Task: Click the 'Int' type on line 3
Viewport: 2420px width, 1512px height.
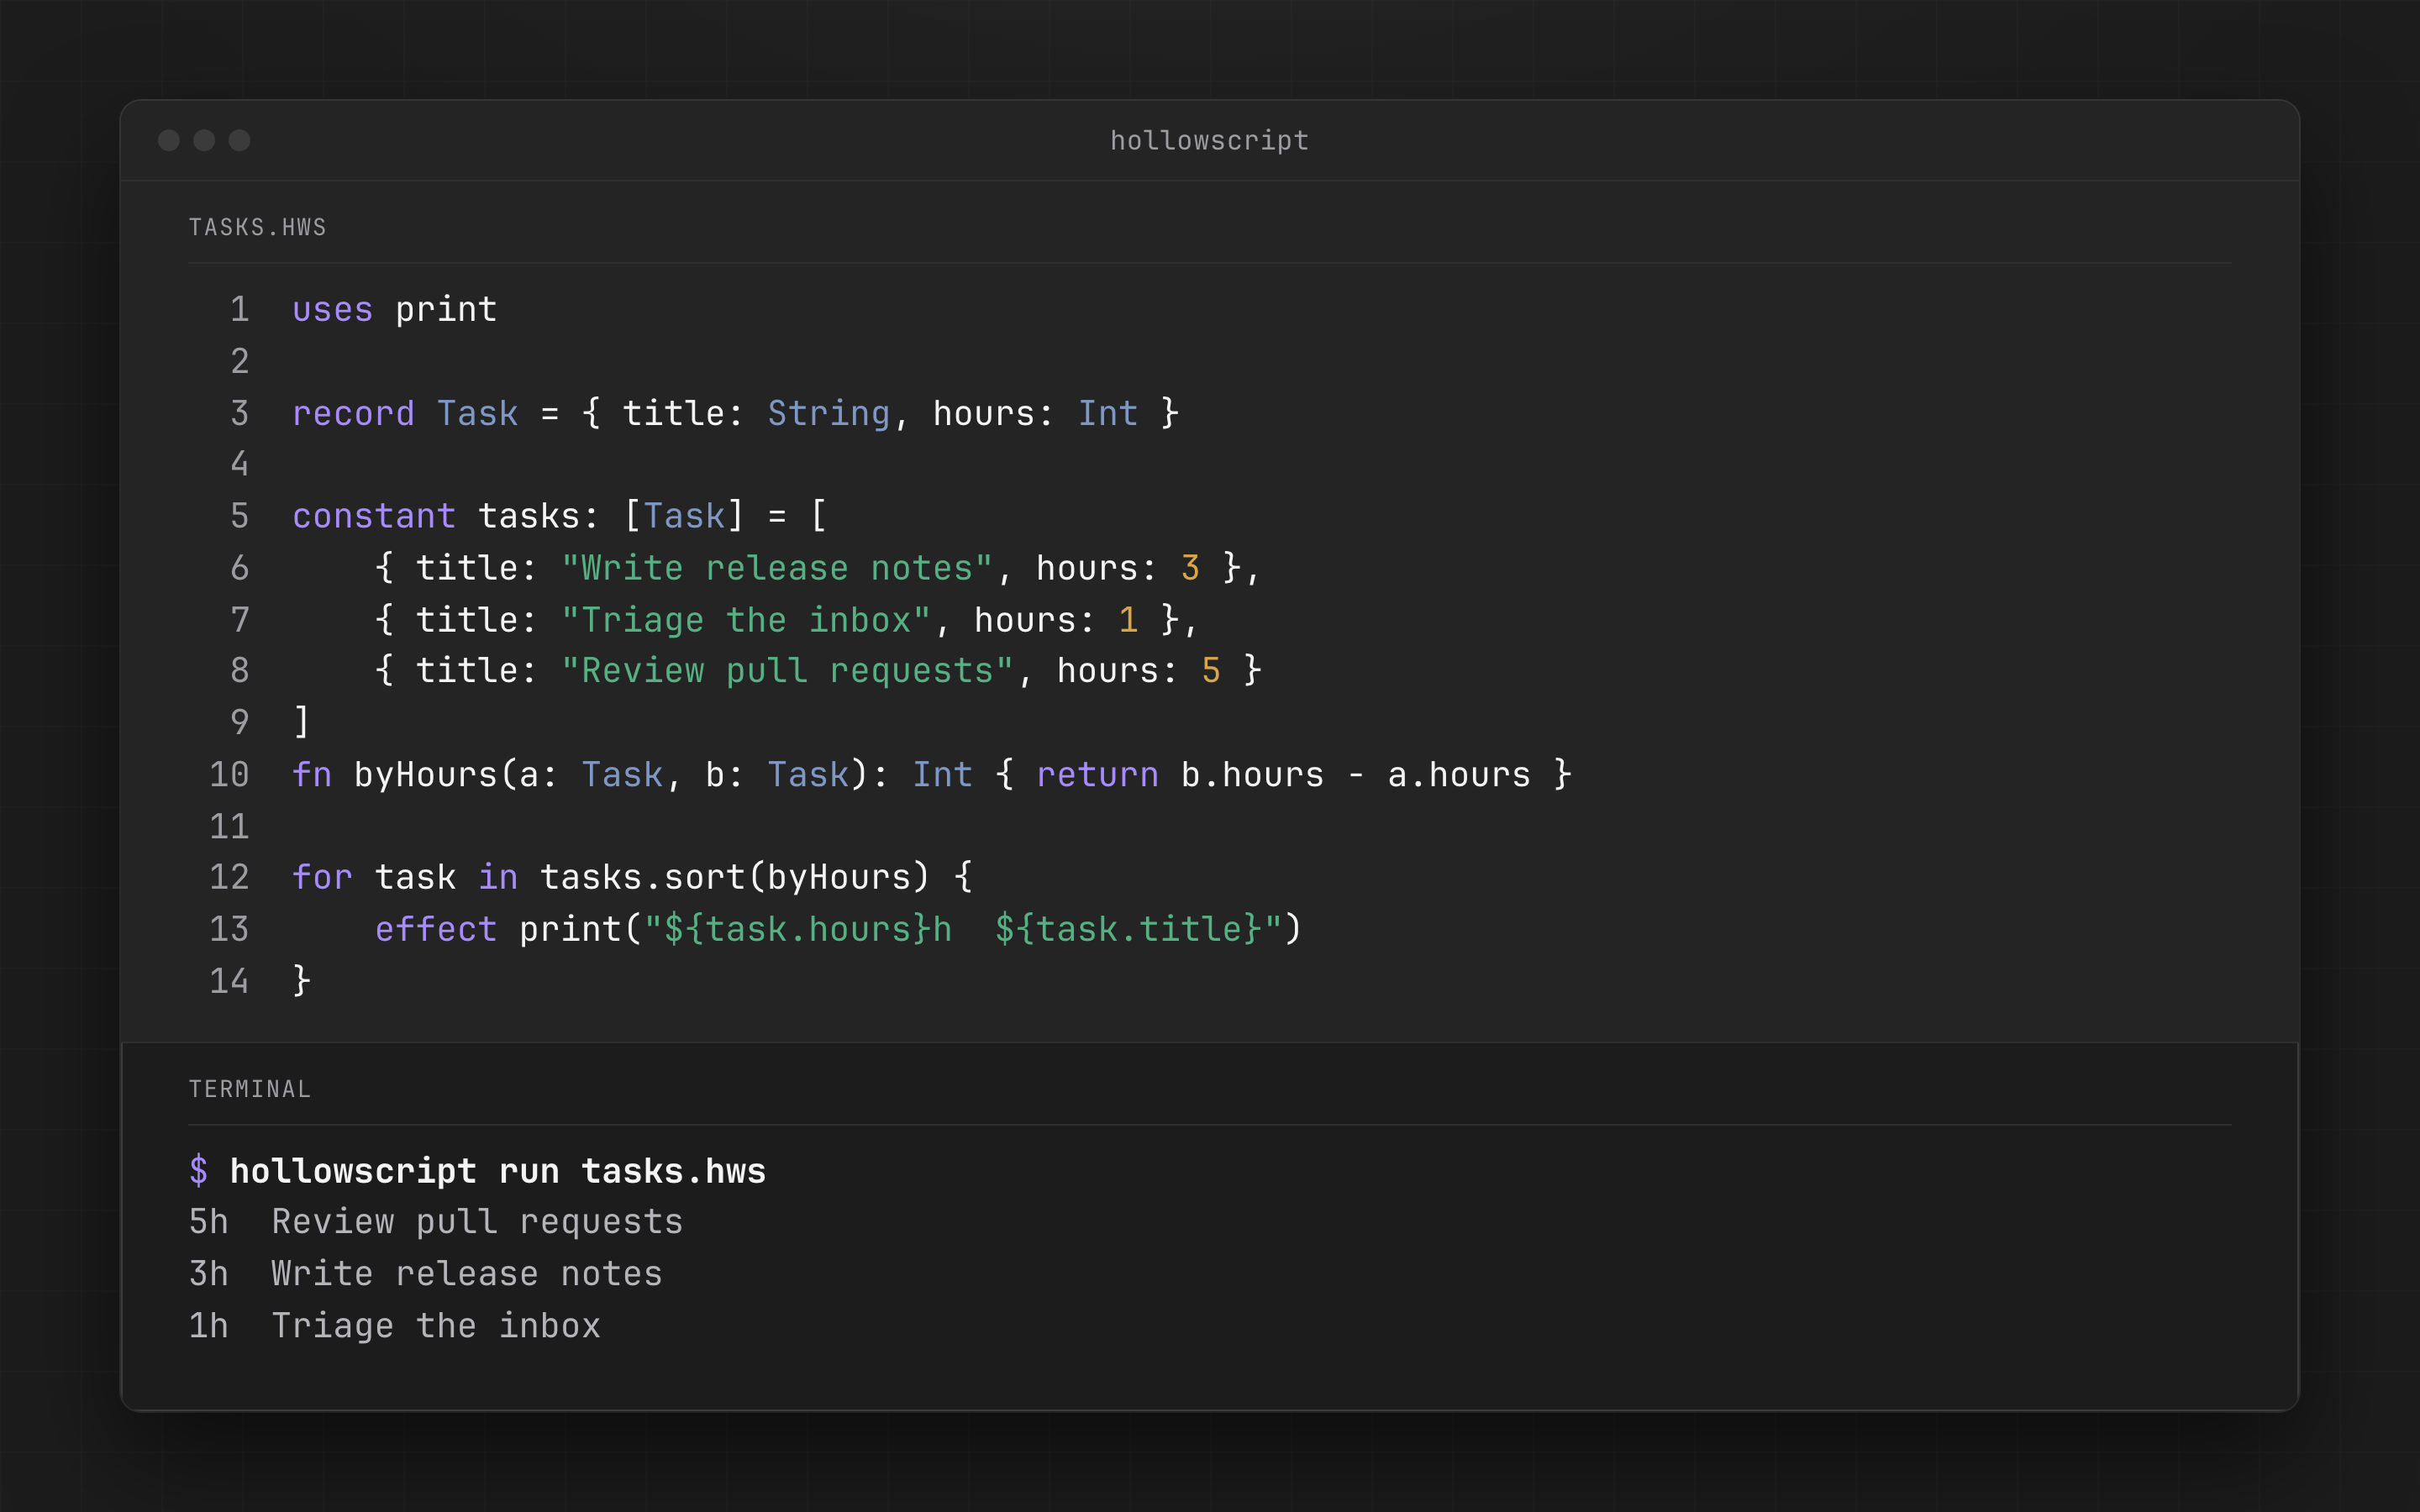Action: [1108, 413]
